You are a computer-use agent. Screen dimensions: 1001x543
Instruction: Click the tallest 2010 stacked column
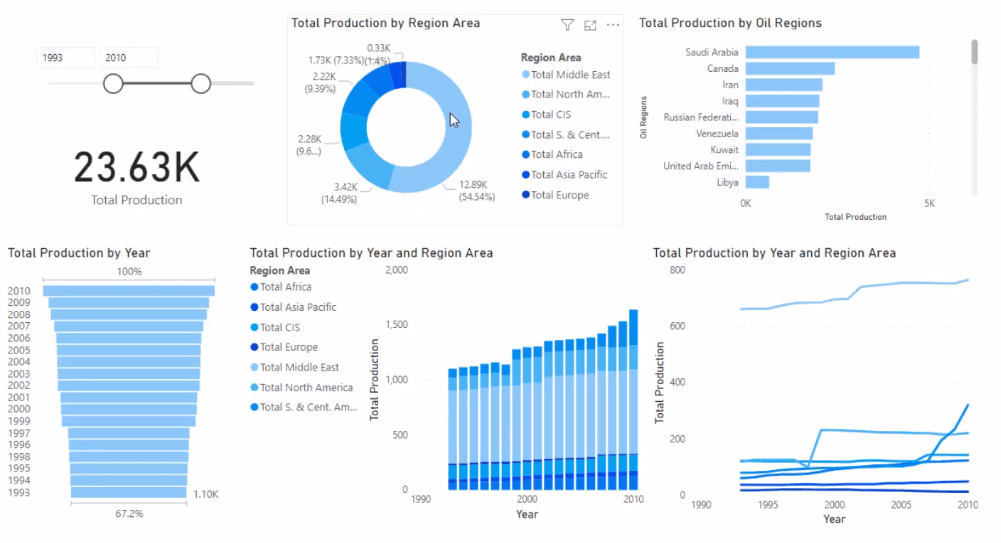(633, 399)
